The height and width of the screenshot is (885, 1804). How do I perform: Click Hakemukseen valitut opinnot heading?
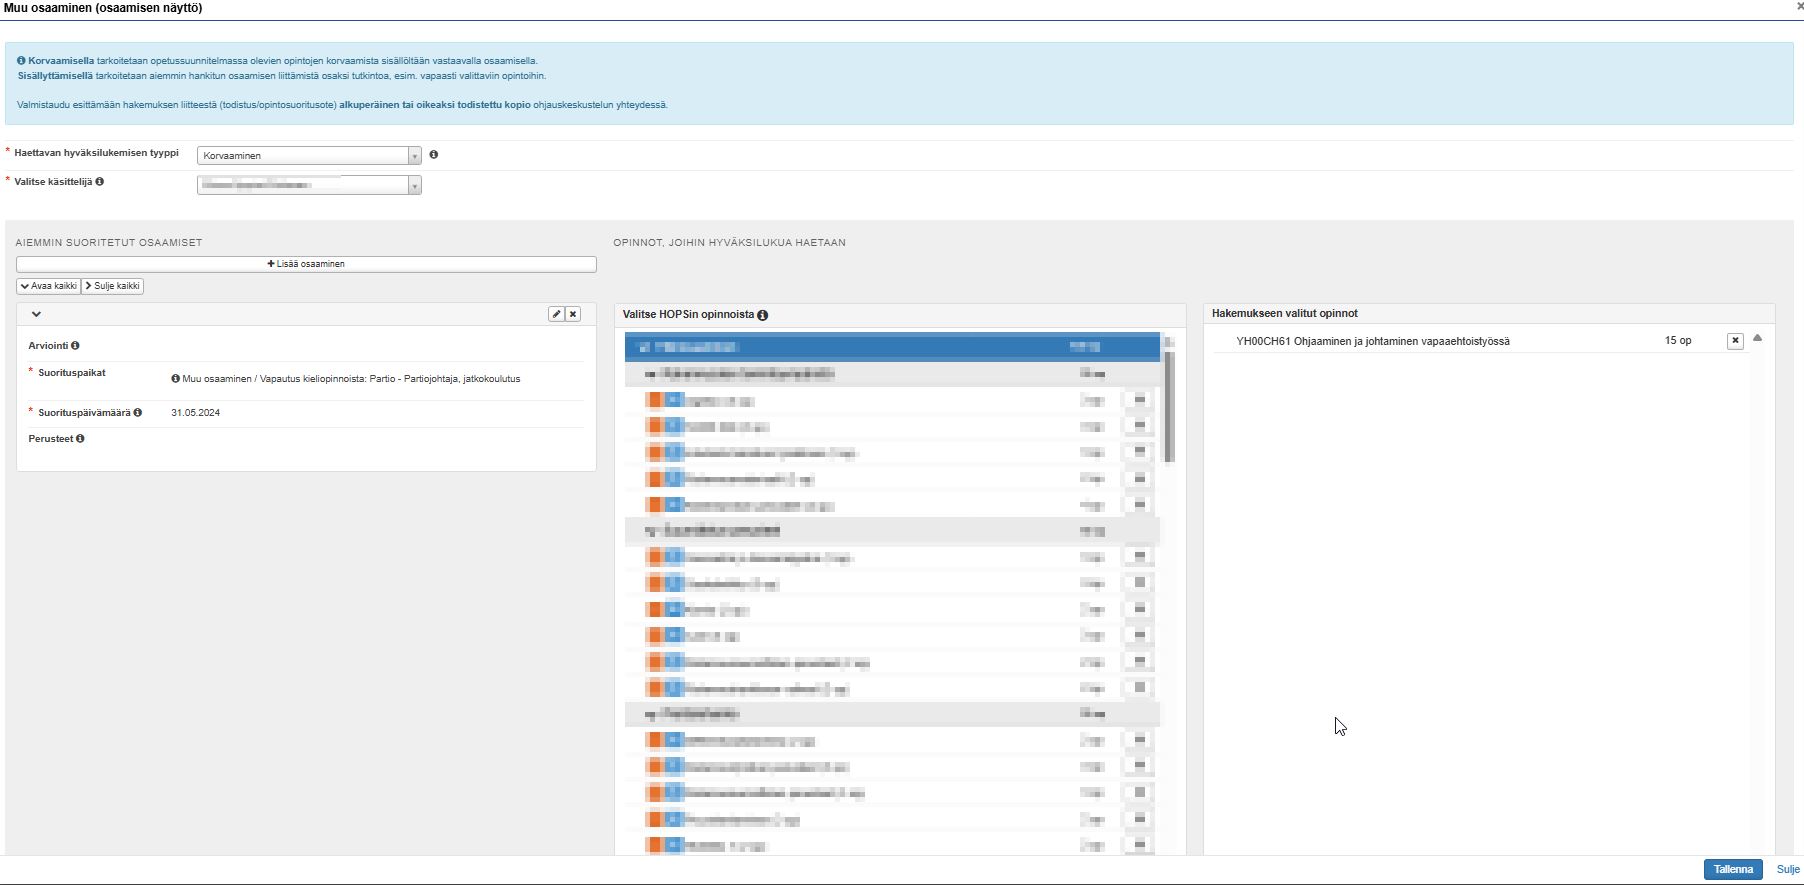point(1285,314)
